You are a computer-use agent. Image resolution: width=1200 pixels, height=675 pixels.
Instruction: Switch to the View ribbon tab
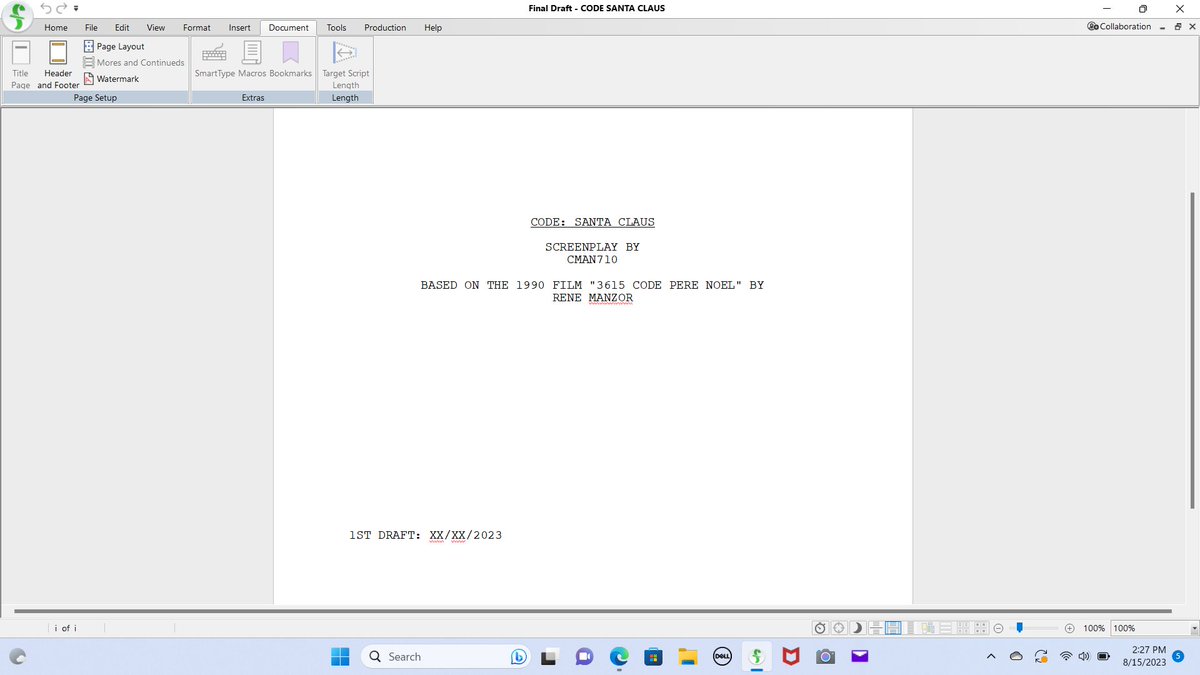[156, 28]
